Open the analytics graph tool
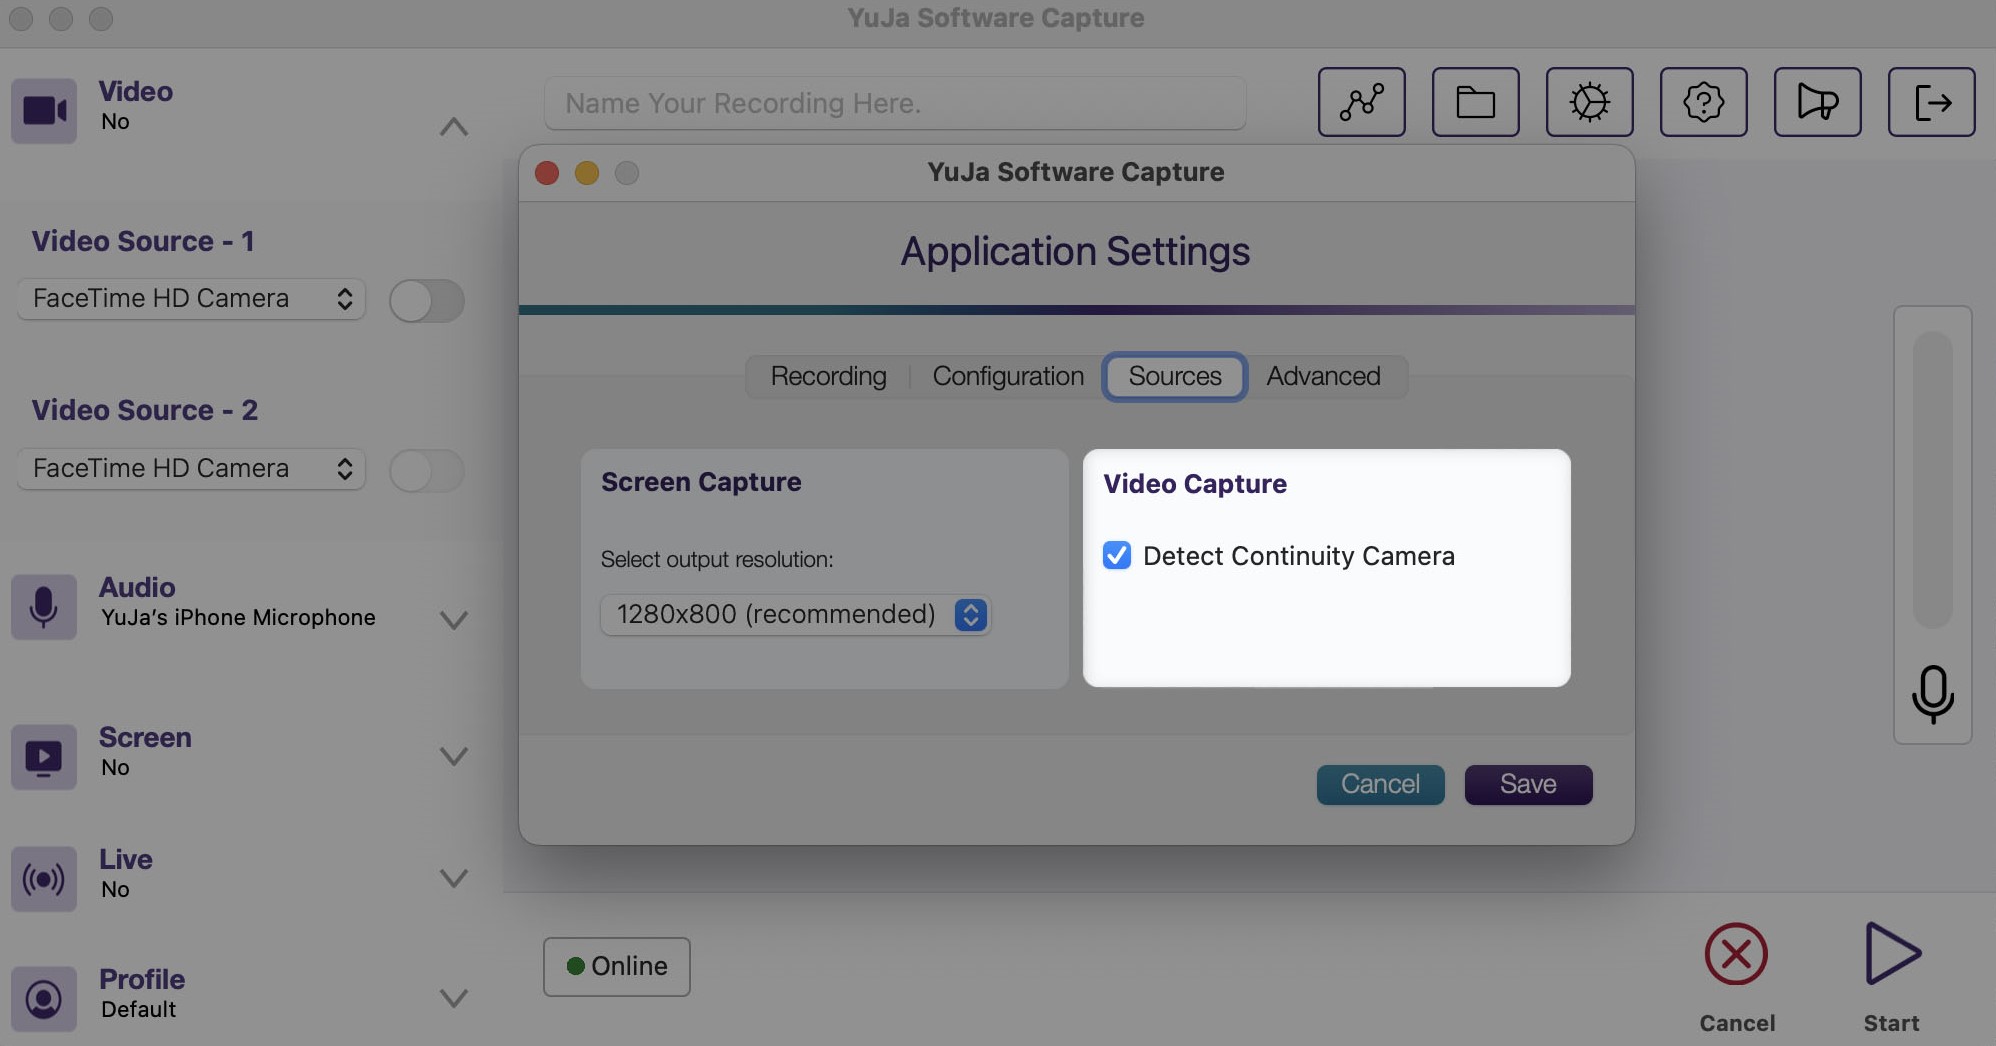Image resolution: width=1996 pixels, height=1046 pixels. [1362, 102]
